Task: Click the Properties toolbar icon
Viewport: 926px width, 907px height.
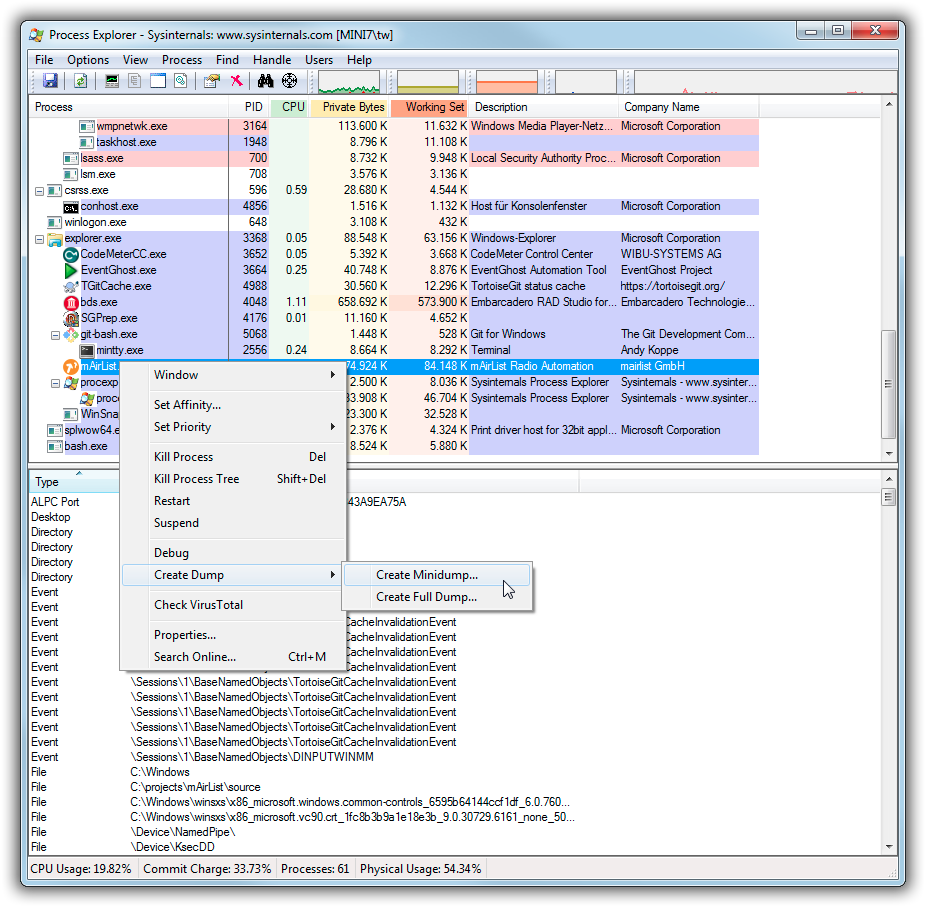Action: point(212,81)
